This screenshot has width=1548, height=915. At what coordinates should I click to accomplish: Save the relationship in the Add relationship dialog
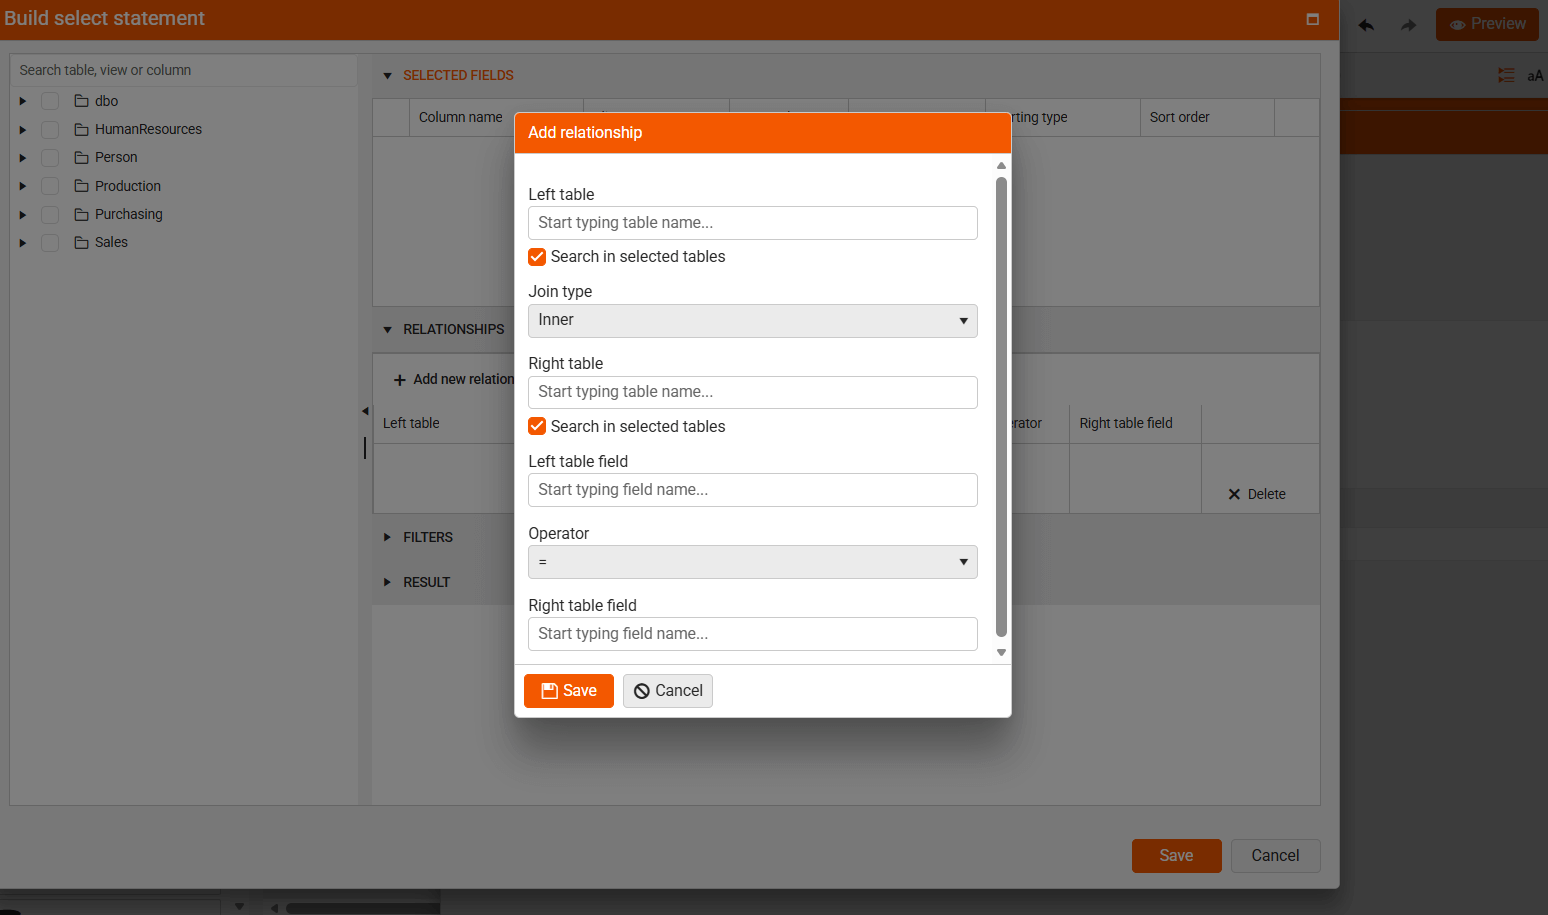pos(569,691)
